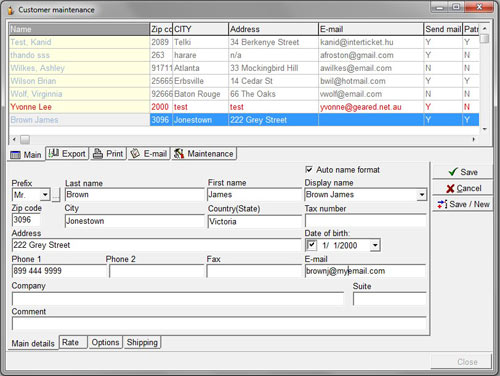Click the Zip code column header

click(x=161, y=29)
